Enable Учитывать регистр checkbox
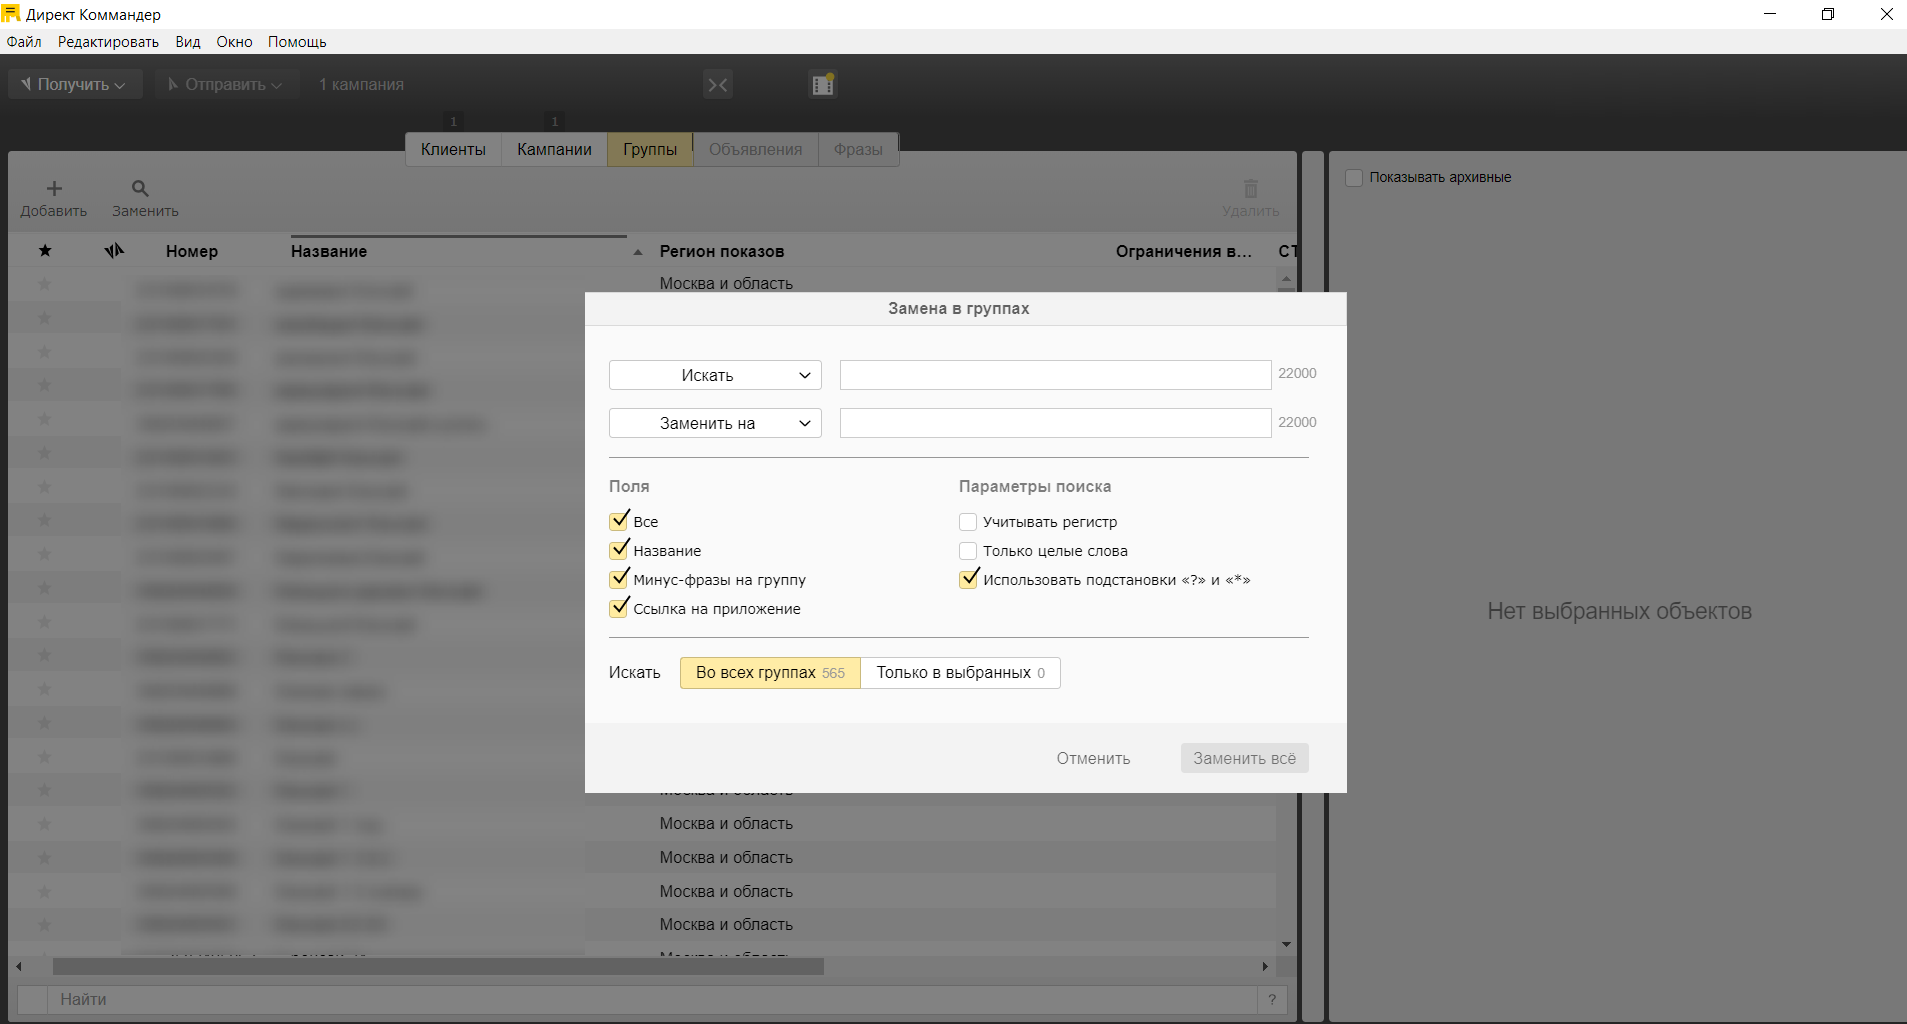 [x=968, y=522]
